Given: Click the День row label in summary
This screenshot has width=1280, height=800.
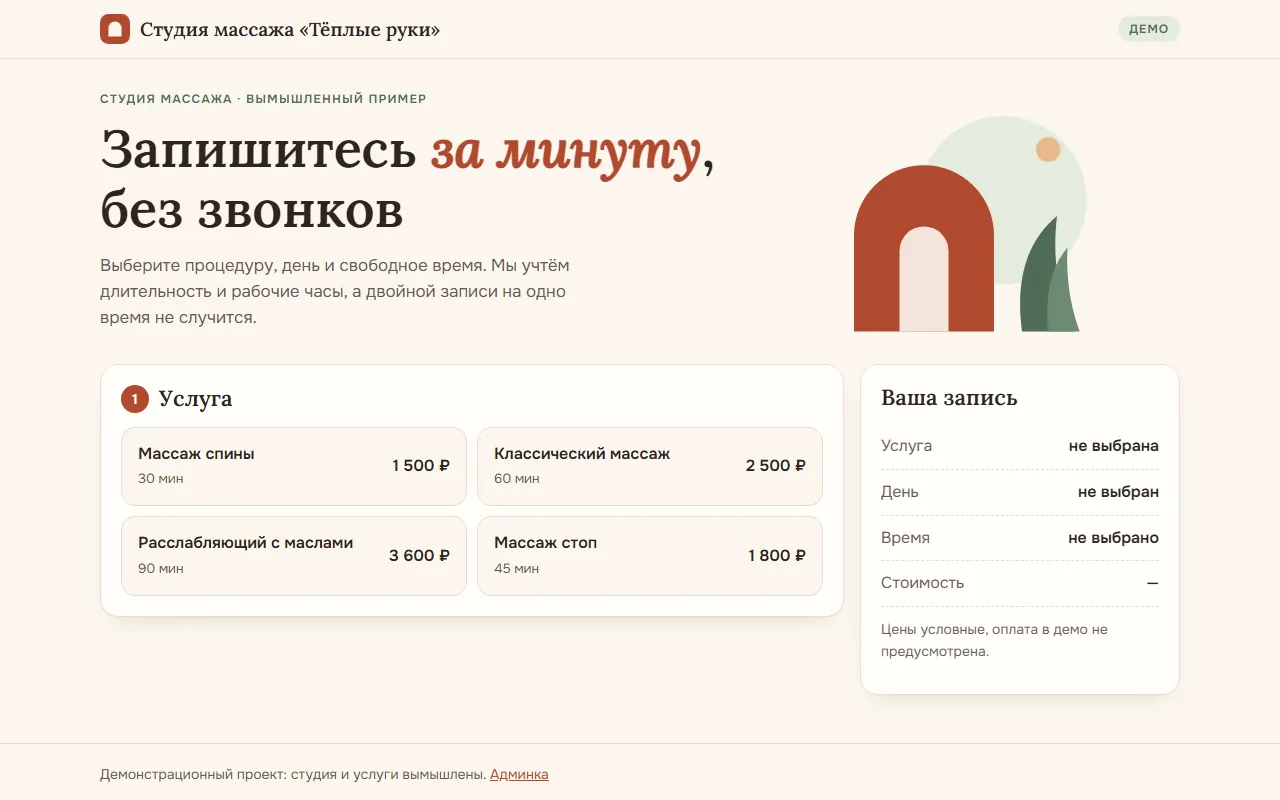Looking at the screenshot, I should [900, 492].
